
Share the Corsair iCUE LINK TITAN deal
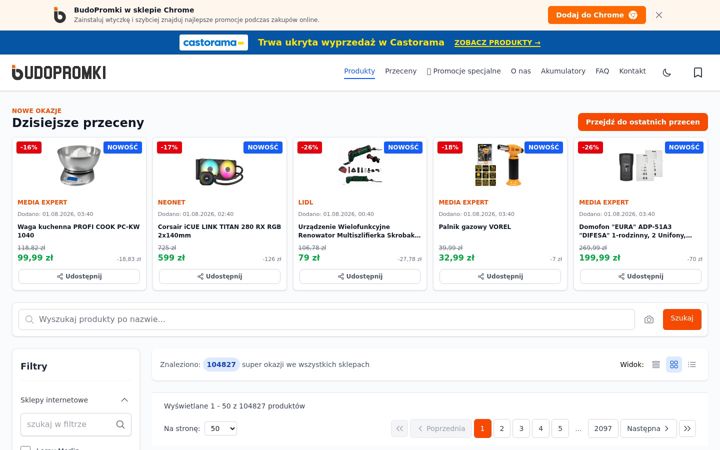click(x=219, y=276)
